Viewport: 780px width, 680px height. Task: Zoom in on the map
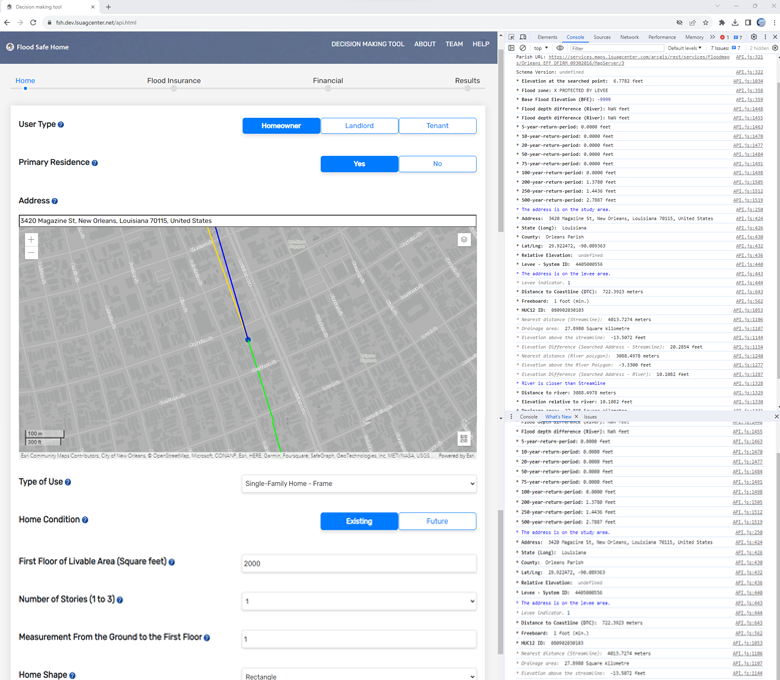tap(31, 240)
